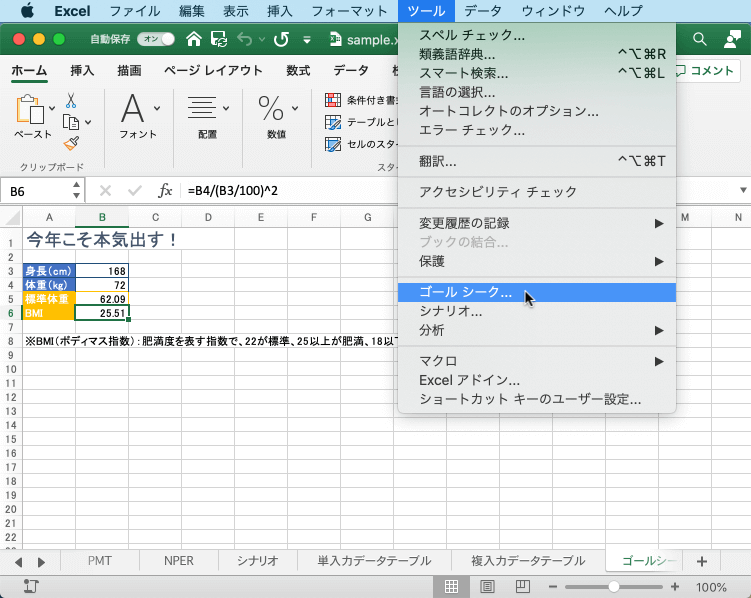
Task: Click the Save icon in title bar
Action: 219,39
